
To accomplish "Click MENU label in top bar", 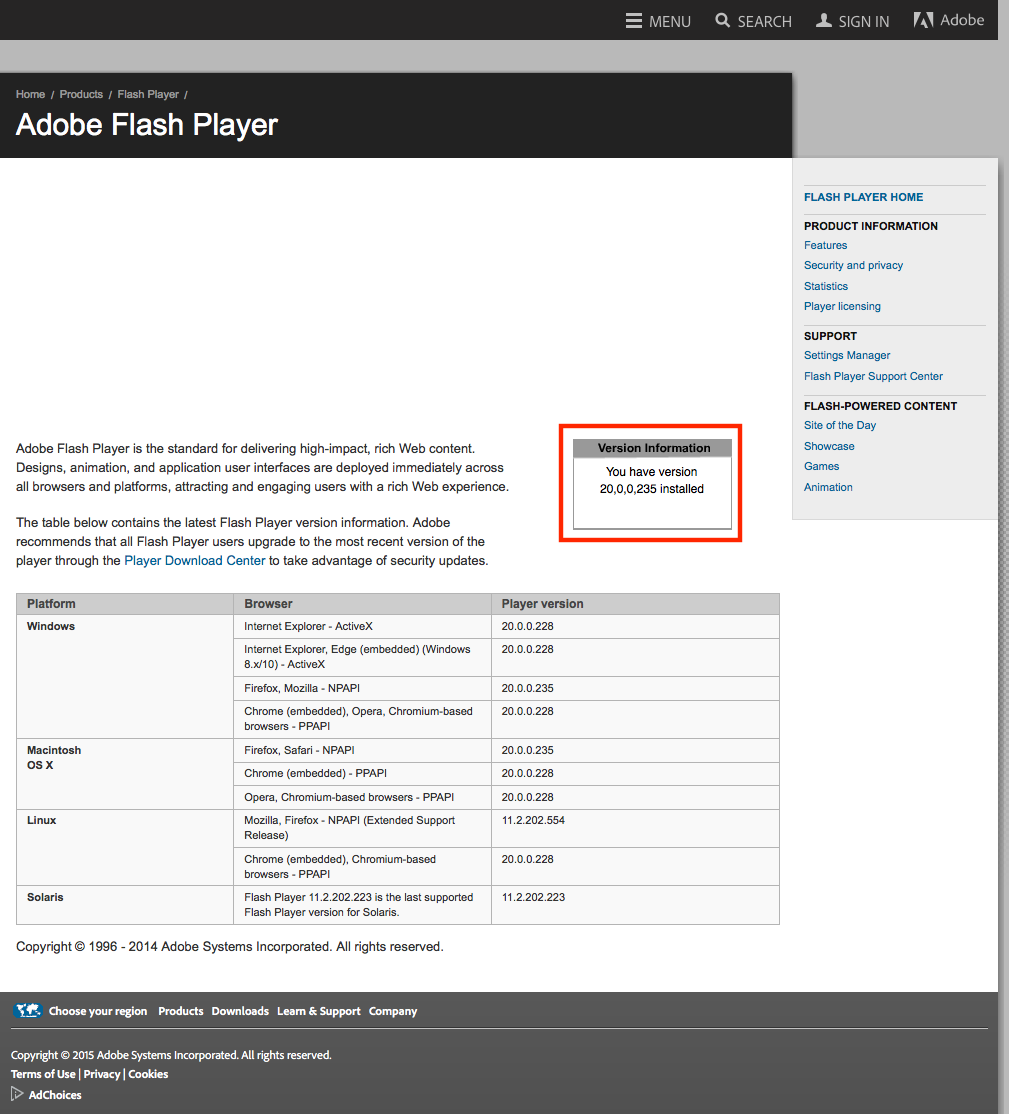I will 669,21.
